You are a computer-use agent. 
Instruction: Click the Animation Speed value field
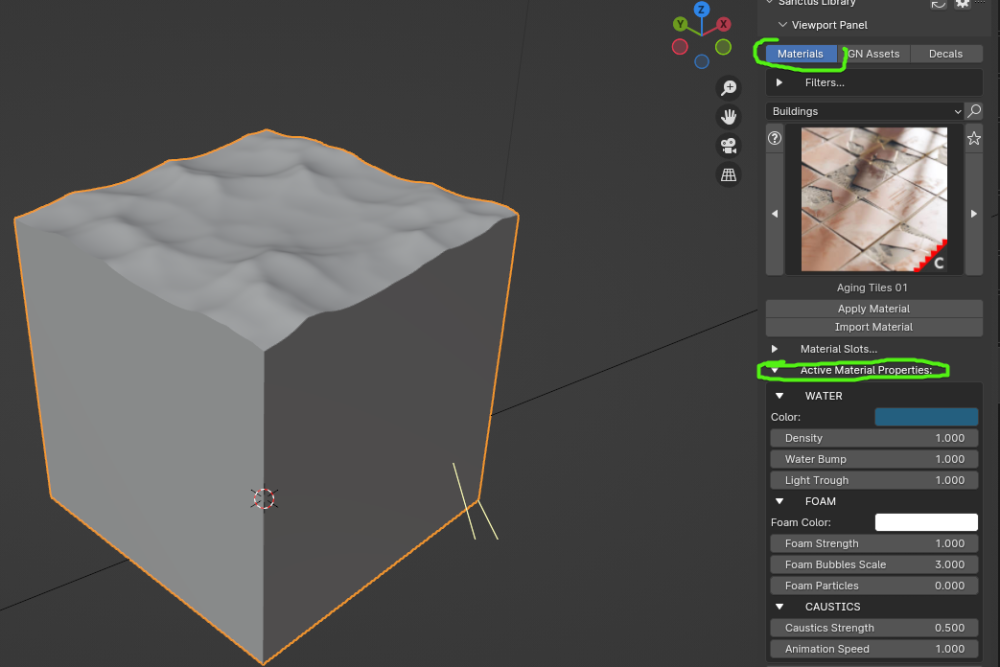click(874, 649)
